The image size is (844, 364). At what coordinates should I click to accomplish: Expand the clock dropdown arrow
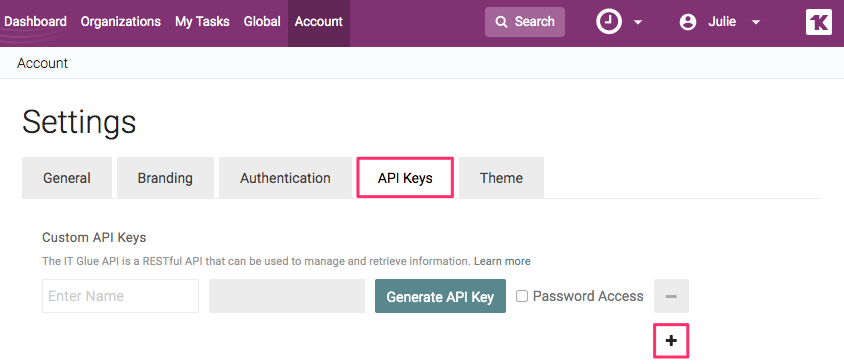click(x=638, y=23)
